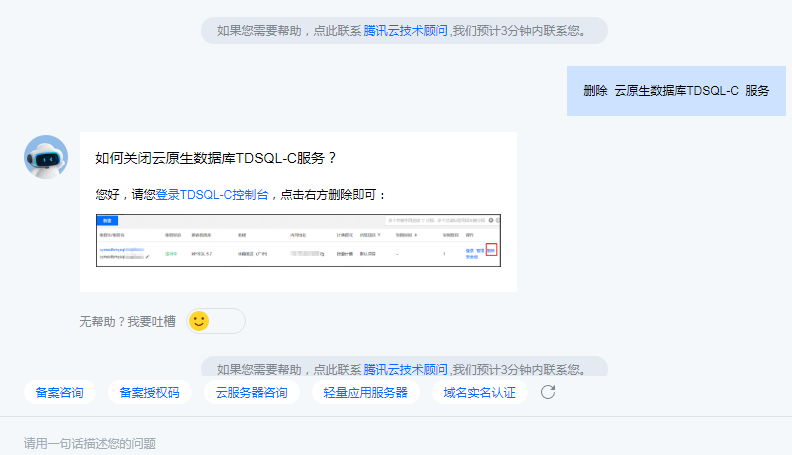The width and height of the screenshot is (792, 455).
Task: Click the heading 如何关闭云原生数据库TDSQL-C服务？
Action: [x=216, y=159]
